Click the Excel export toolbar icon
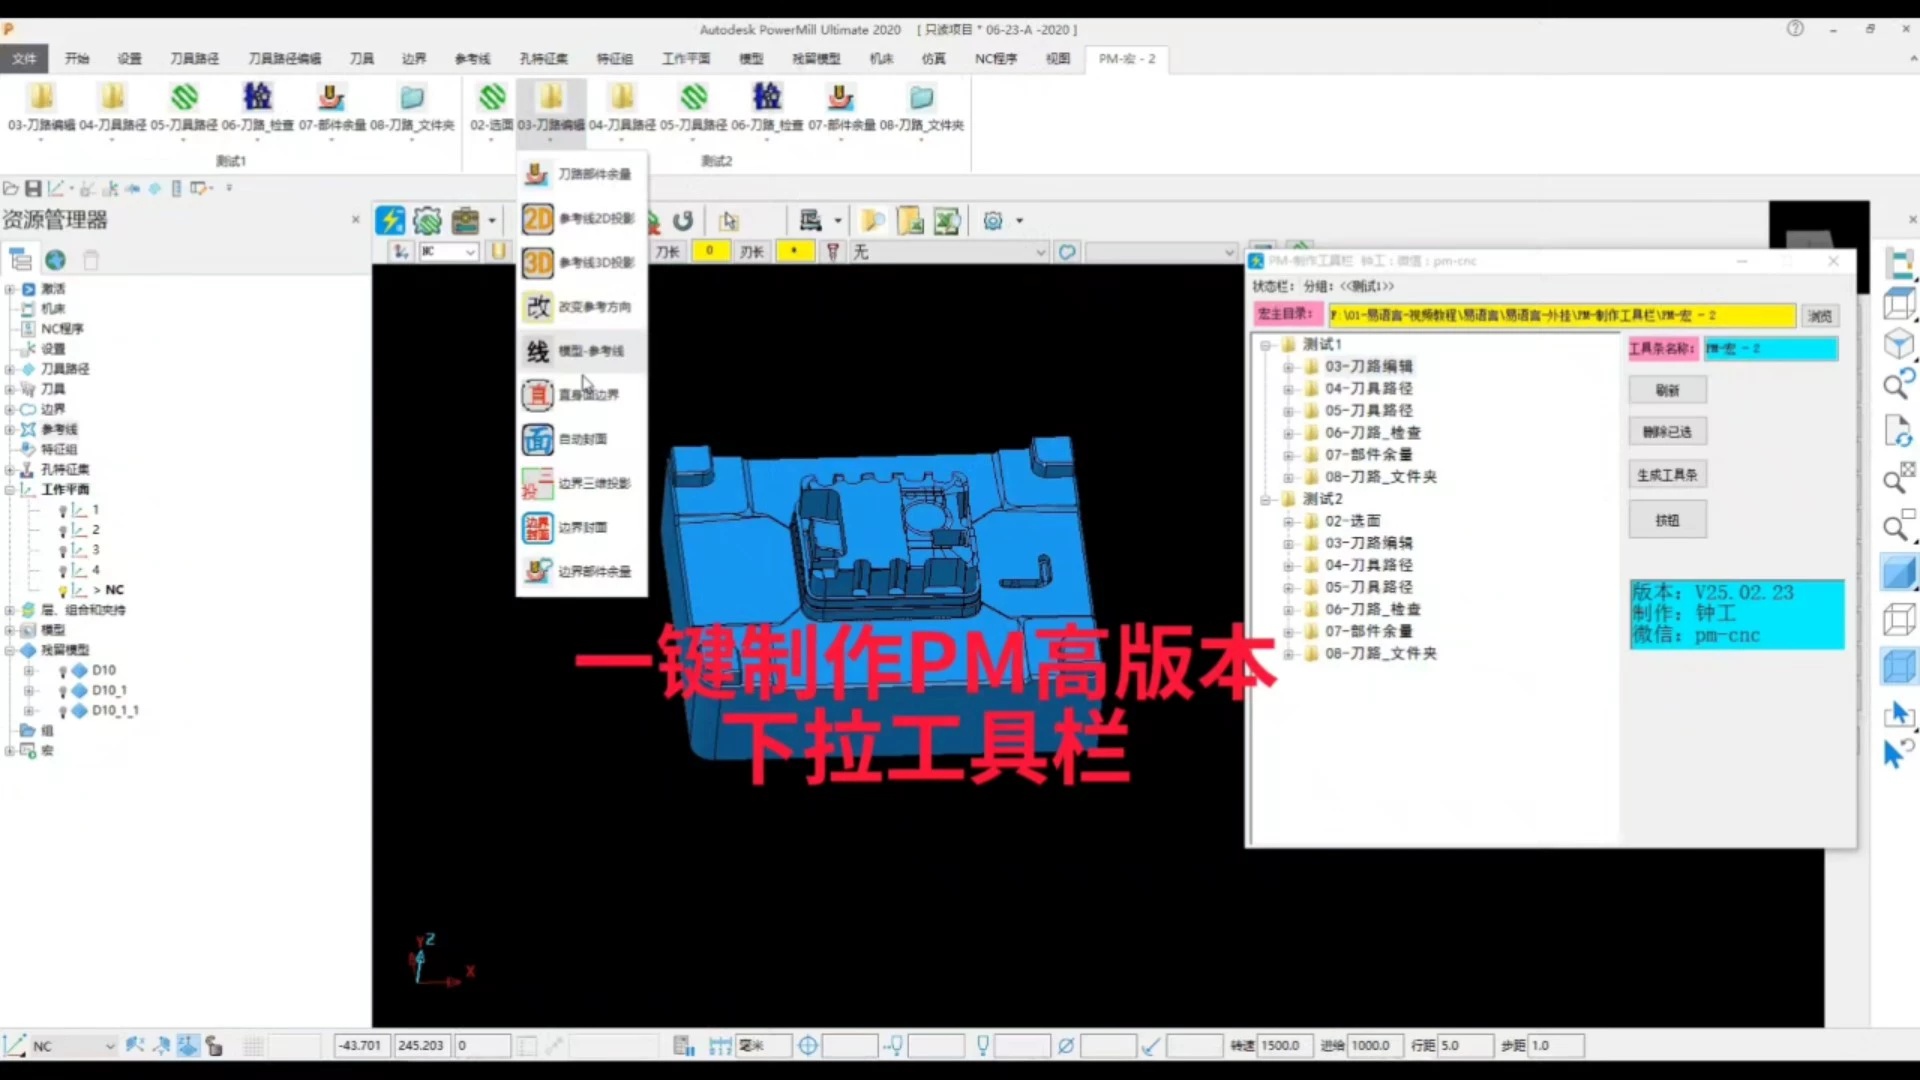The image size is (1920, 1080). (x=946, y=220)
